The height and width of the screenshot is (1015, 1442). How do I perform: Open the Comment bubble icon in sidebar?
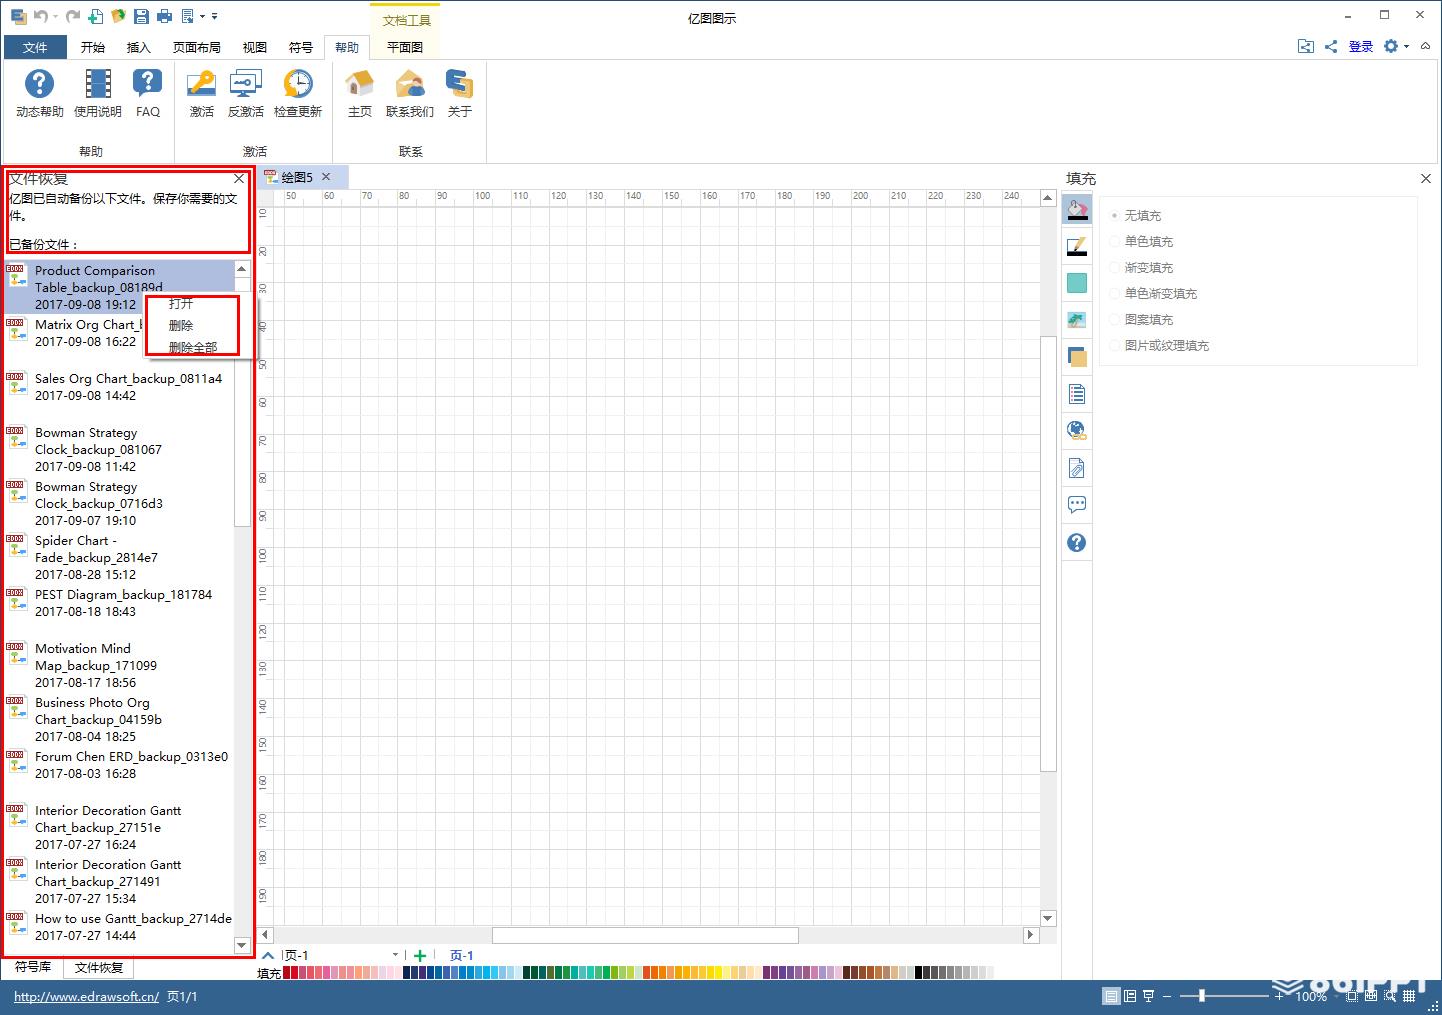click(x=1077, y=505)
